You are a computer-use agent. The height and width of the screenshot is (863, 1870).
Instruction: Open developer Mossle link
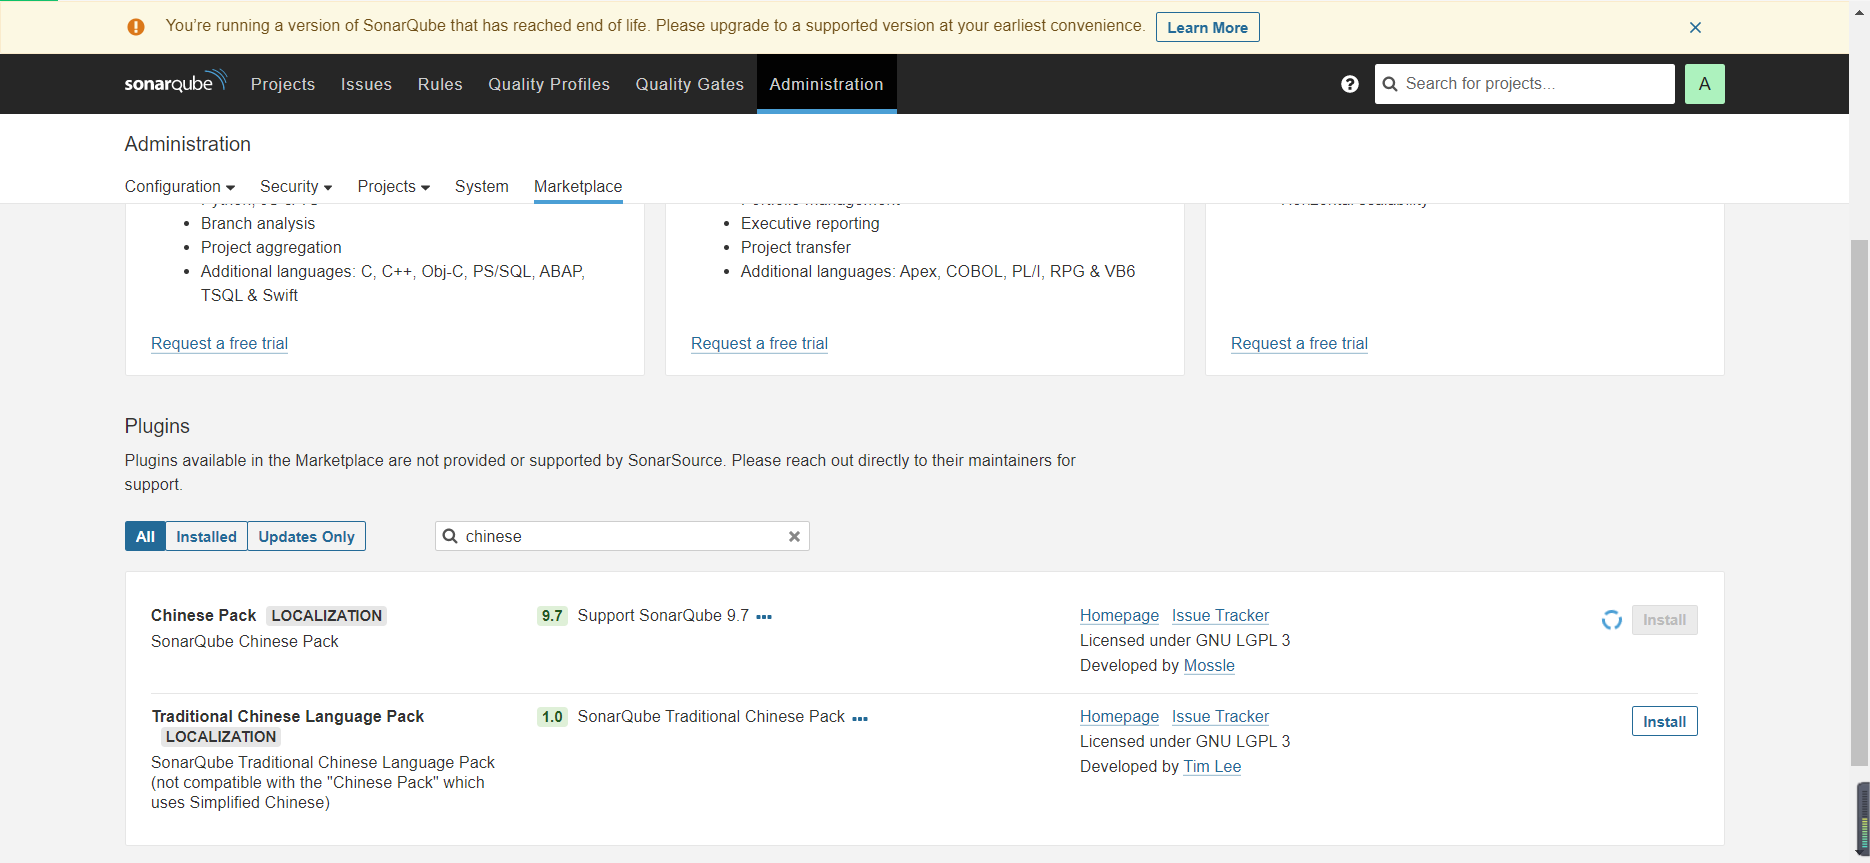click(1209, 666)
